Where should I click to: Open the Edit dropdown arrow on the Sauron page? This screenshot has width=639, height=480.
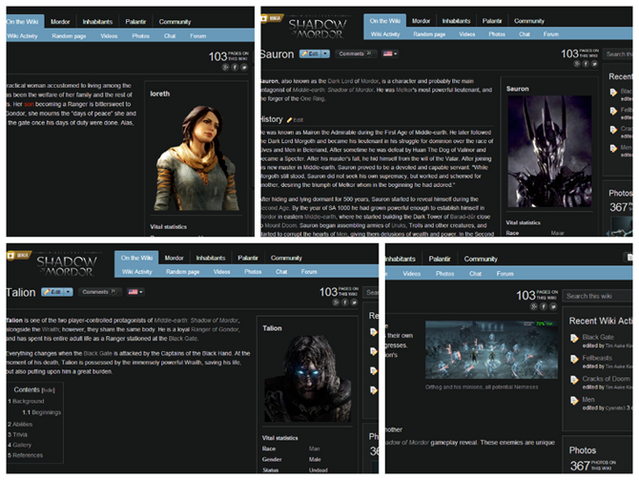click(x=325, y=53)
